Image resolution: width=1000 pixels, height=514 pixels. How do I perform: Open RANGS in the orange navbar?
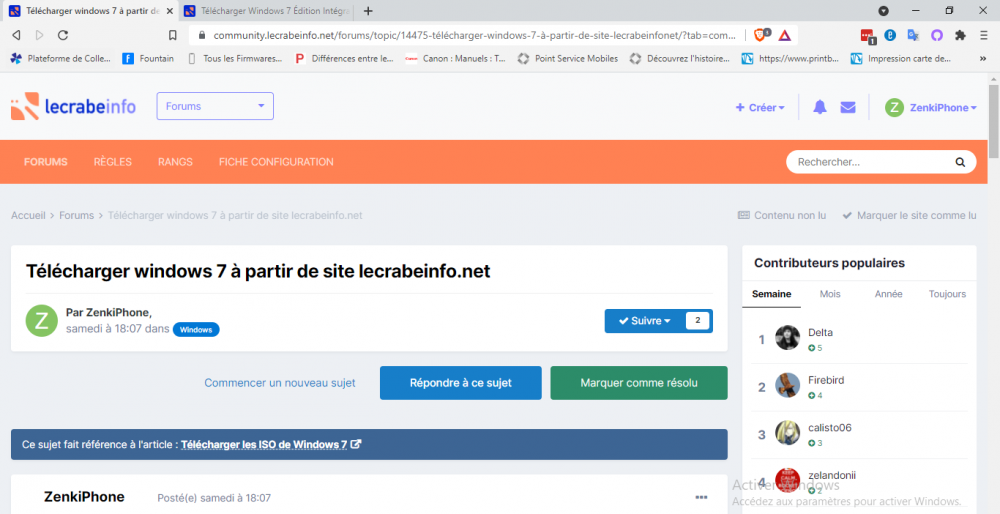pos(175,162)
